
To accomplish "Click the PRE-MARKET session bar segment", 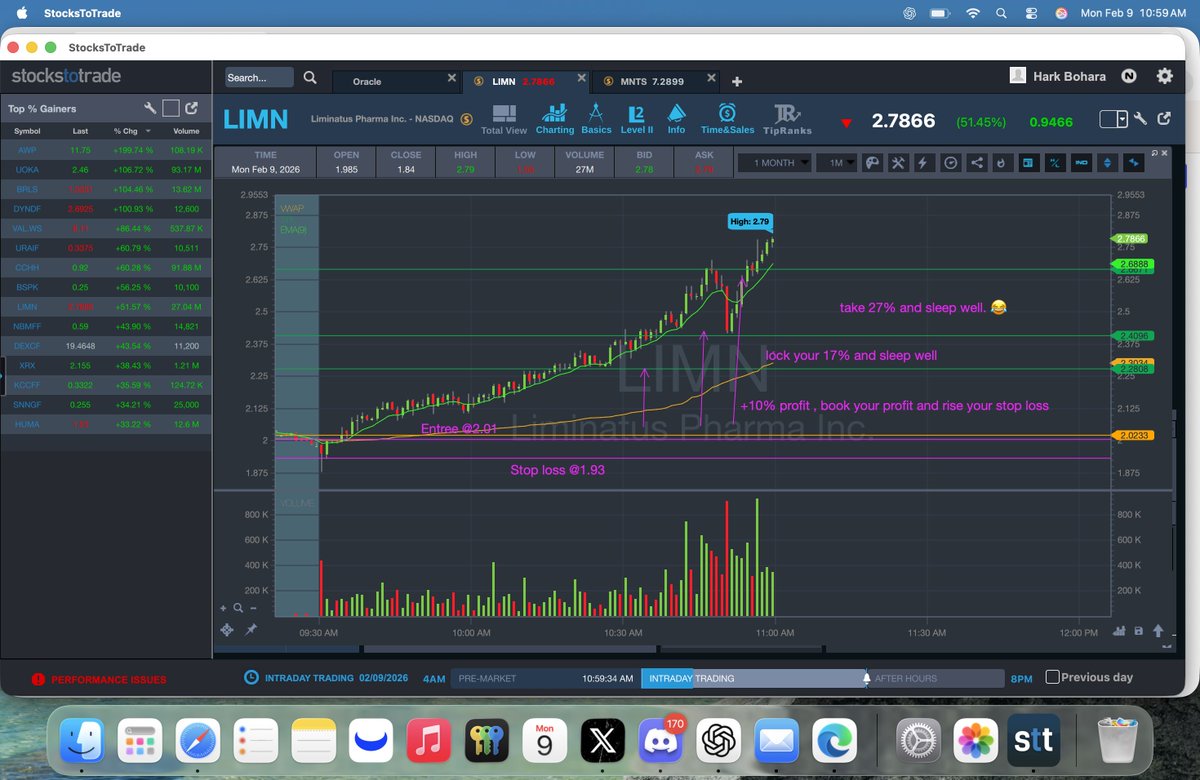I will [x=545, y=678].
